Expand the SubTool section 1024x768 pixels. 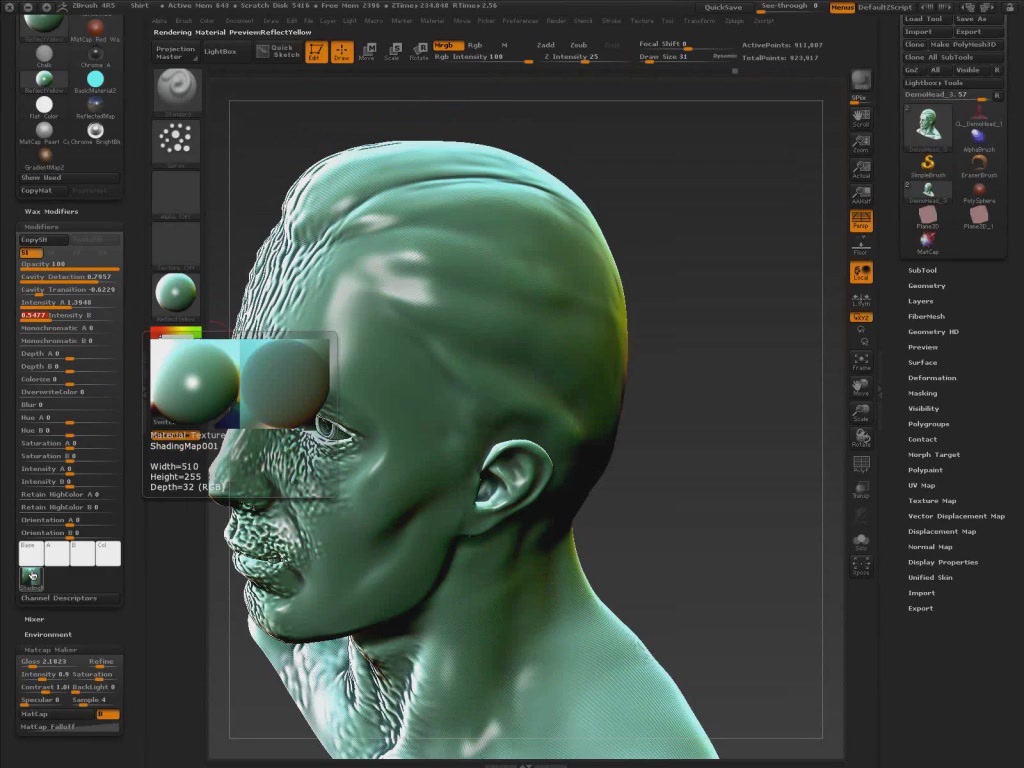click(922, 270)
